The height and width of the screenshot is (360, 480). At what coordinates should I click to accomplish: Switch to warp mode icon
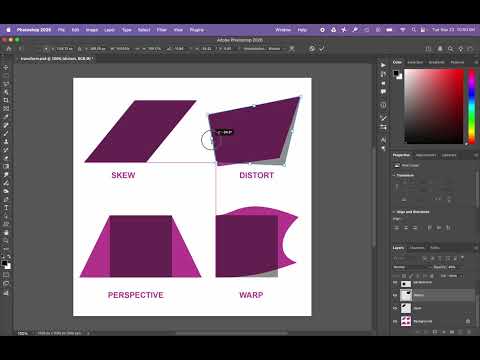[x=292, y=49]
